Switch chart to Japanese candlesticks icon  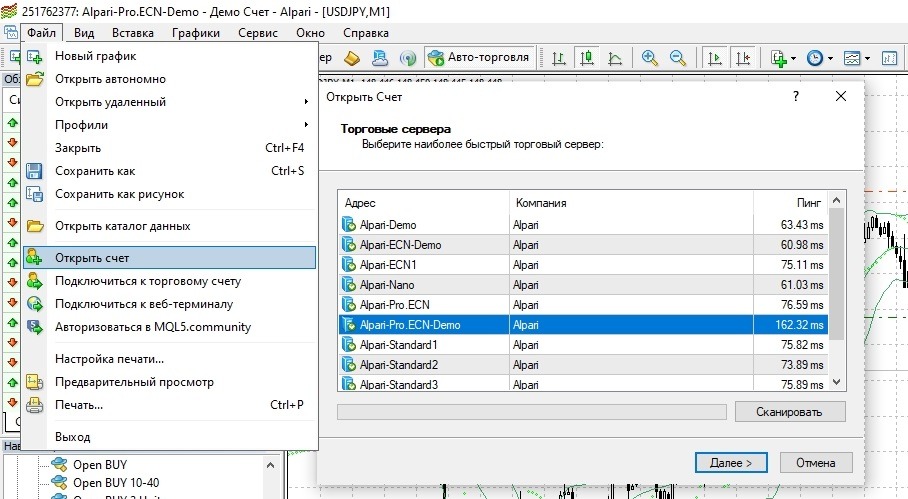(x=587, y=58)
